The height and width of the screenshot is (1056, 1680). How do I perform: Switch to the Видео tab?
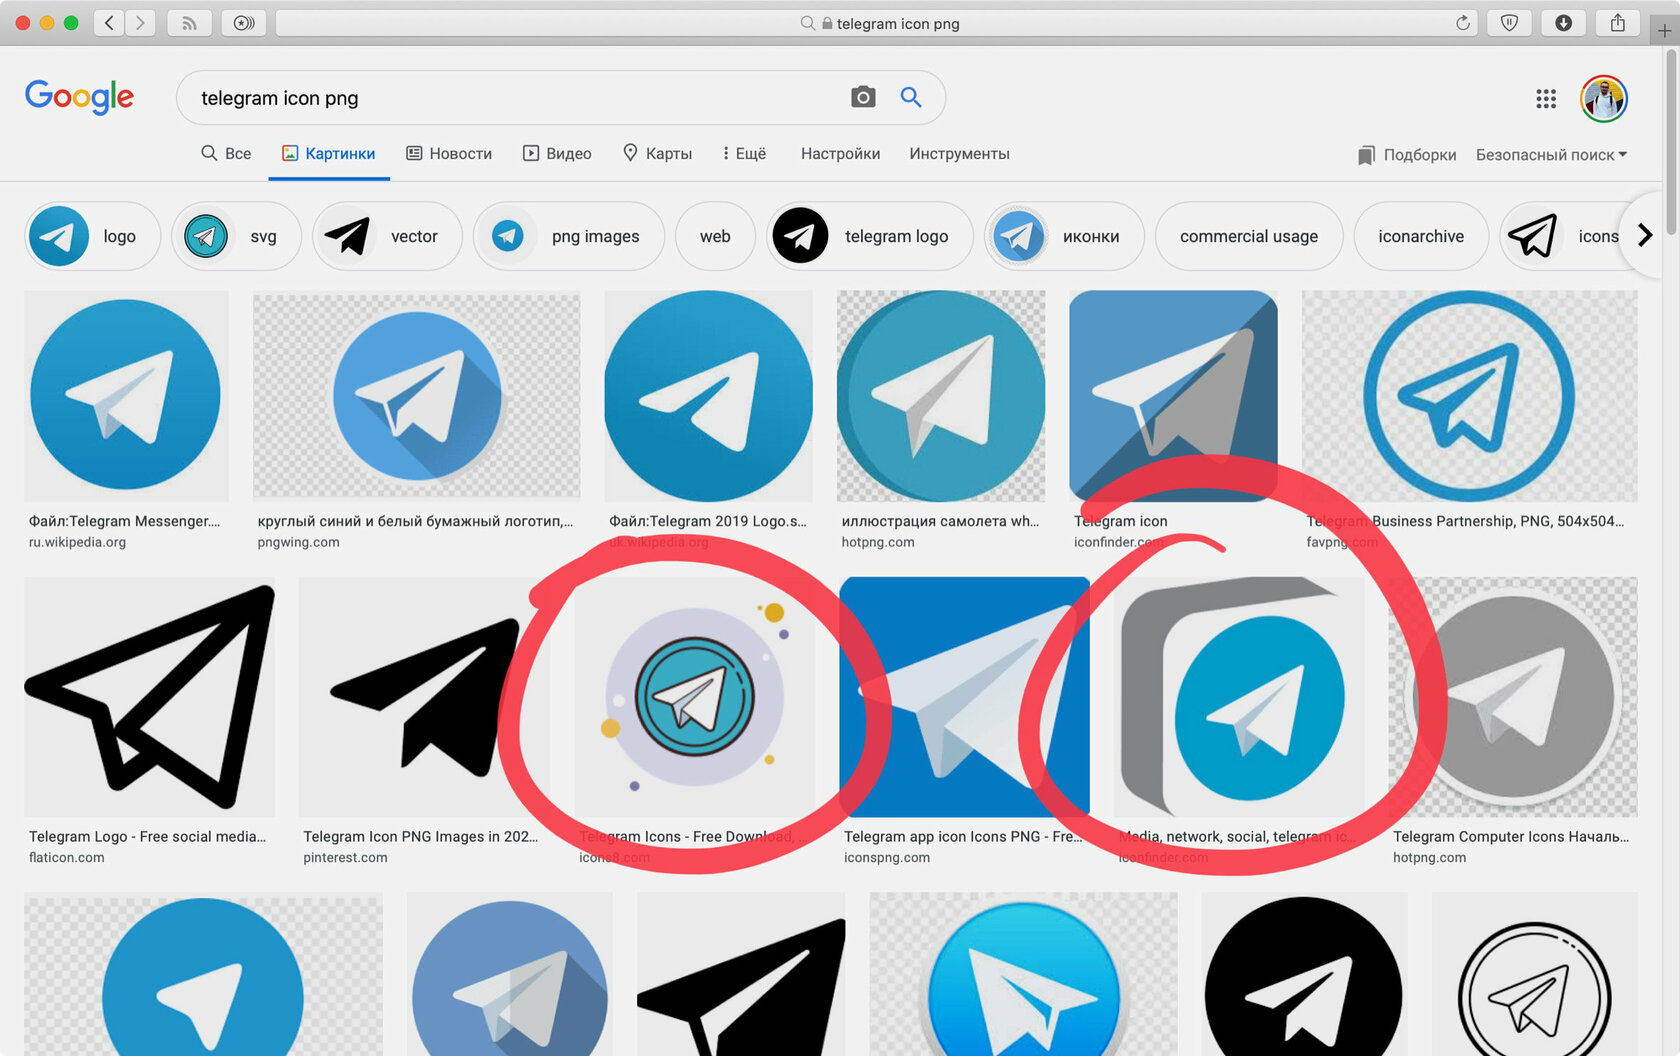(557, 153)
